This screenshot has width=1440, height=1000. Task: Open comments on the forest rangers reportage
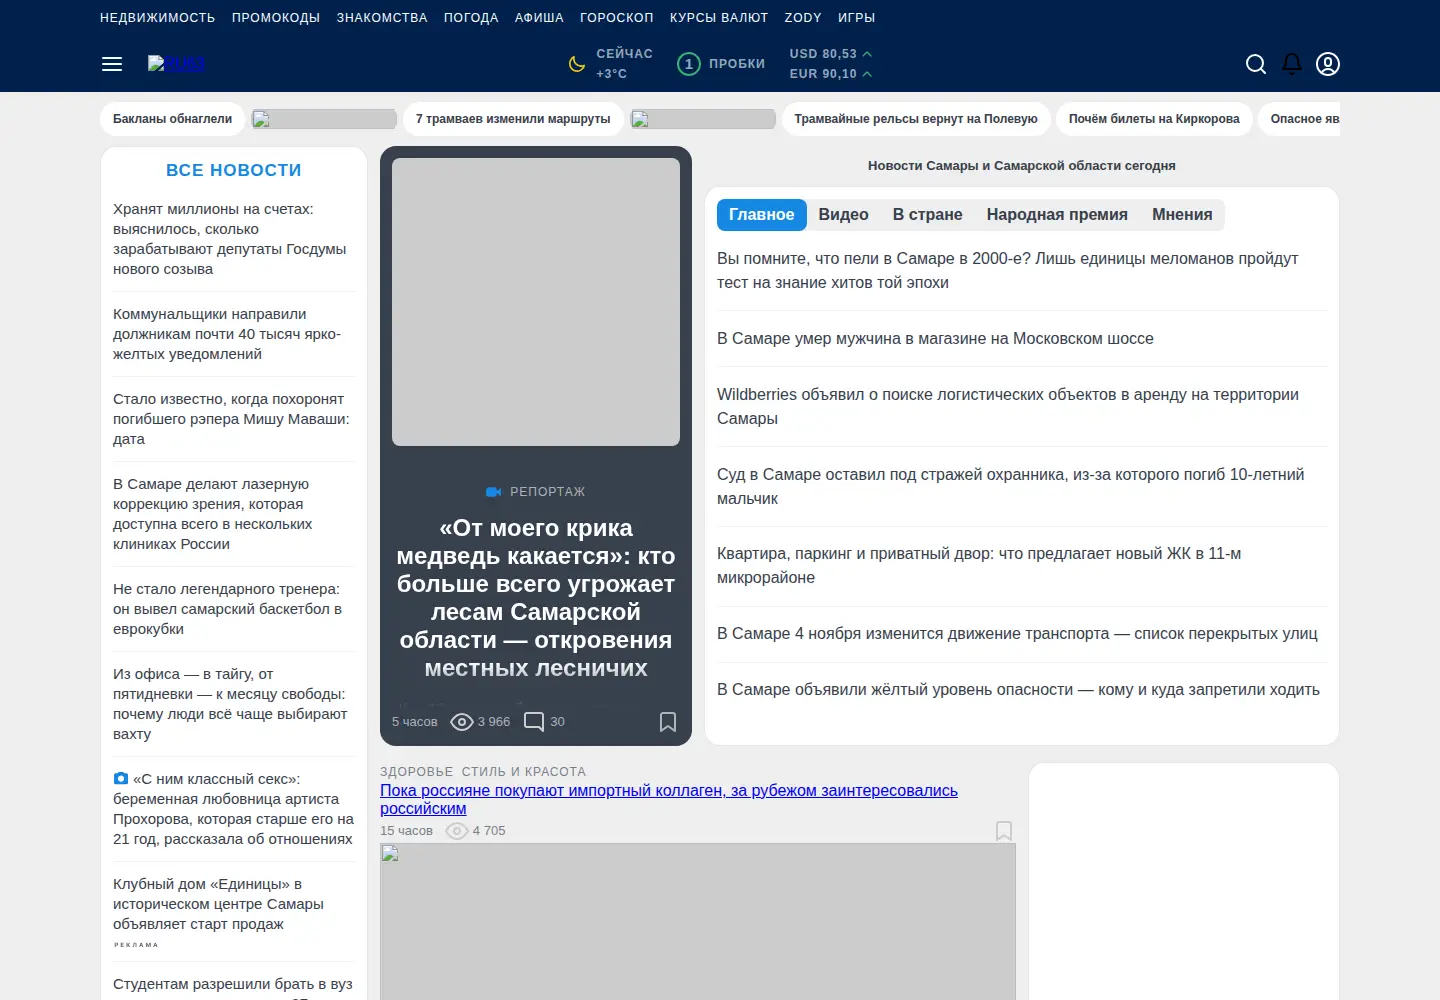click(545, 722)
